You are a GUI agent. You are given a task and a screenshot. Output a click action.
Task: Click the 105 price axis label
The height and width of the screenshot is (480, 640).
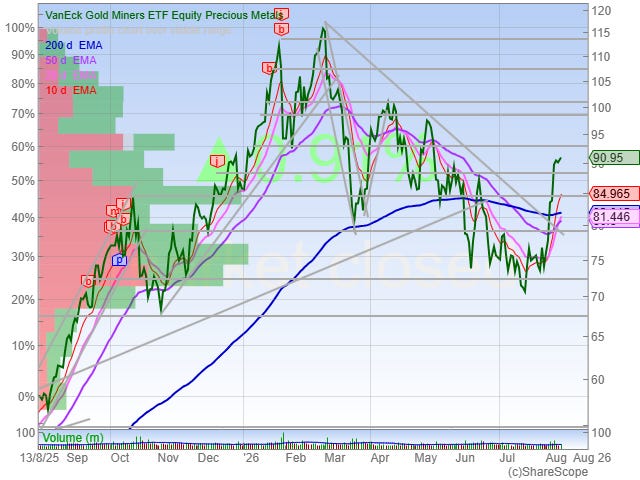[601, 82]
